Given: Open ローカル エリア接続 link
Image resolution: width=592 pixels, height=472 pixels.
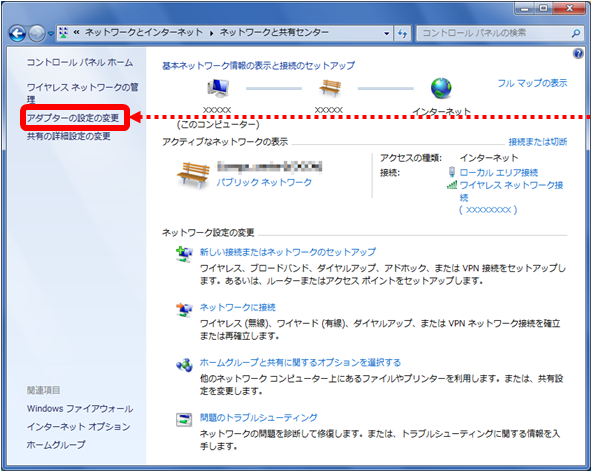Looking at the screenshot, I should click(x=499, y=173).
